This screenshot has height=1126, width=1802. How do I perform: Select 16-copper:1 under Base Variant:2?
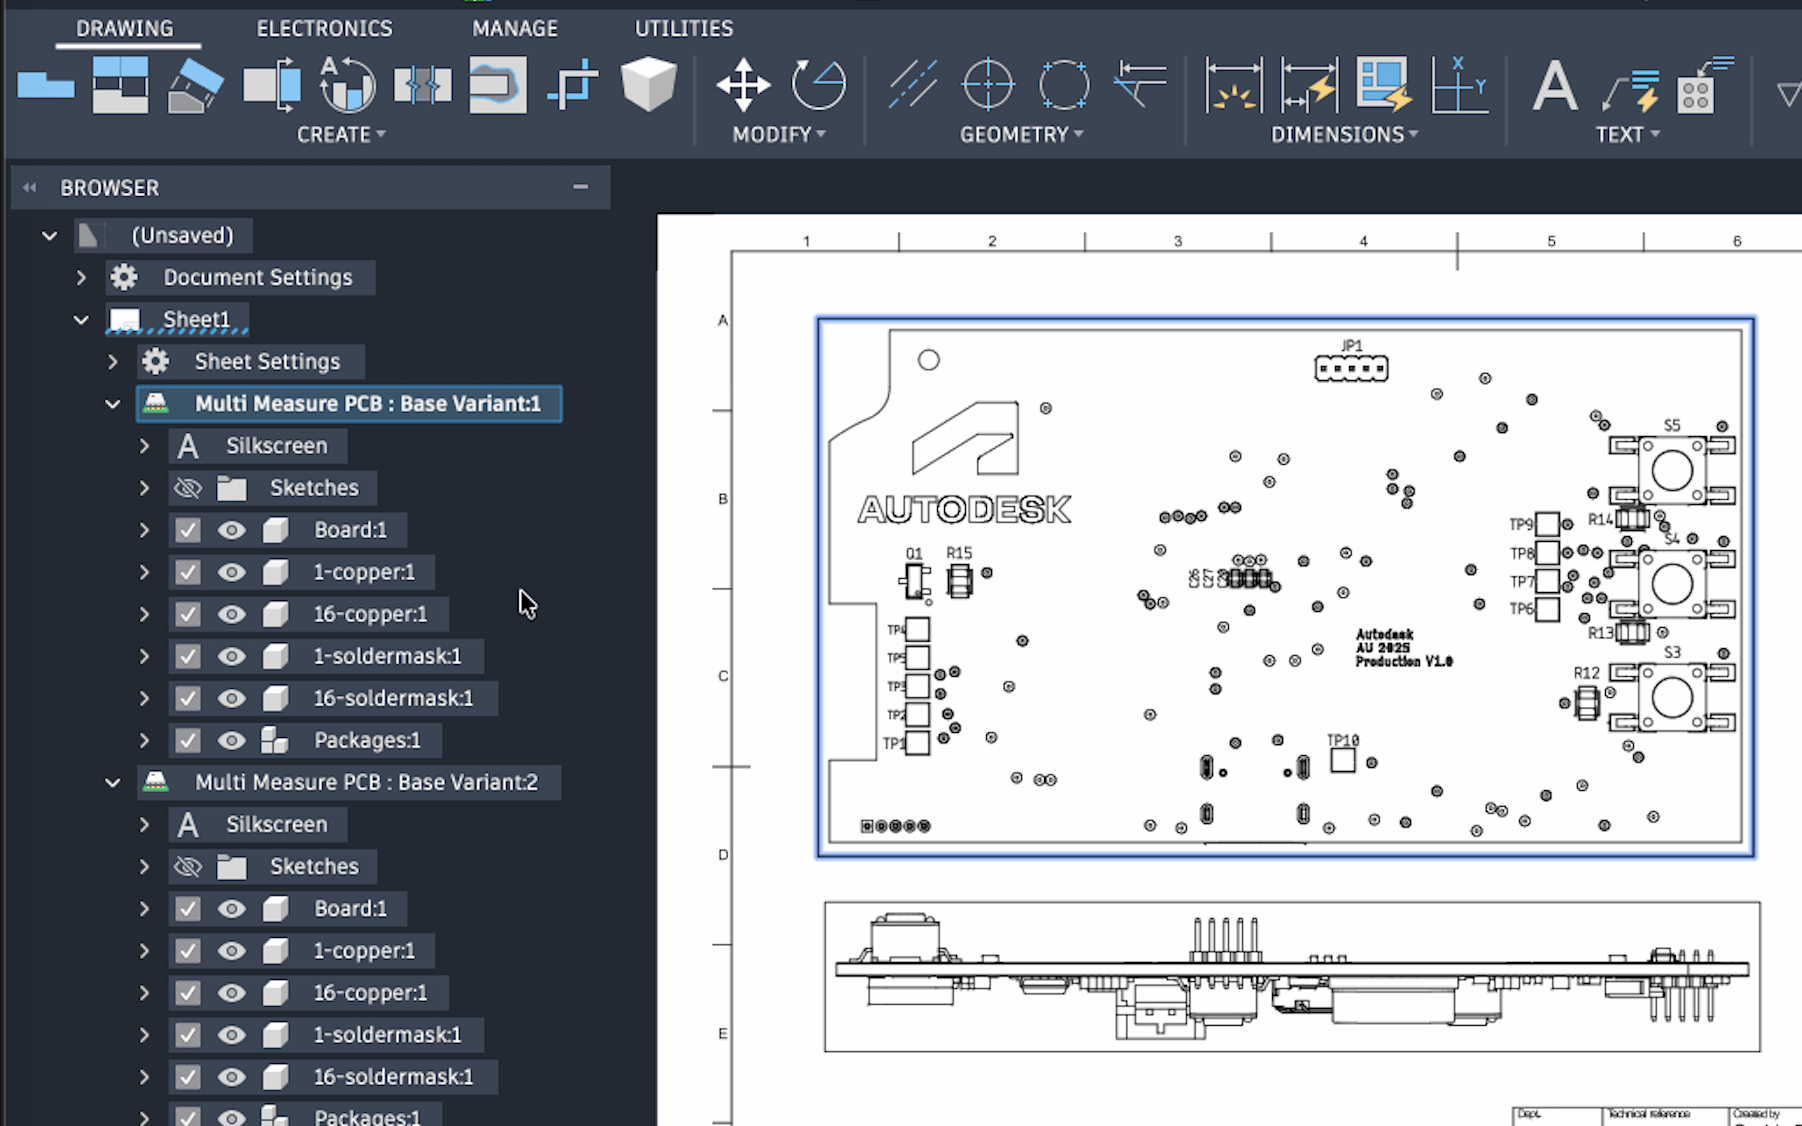370,993
